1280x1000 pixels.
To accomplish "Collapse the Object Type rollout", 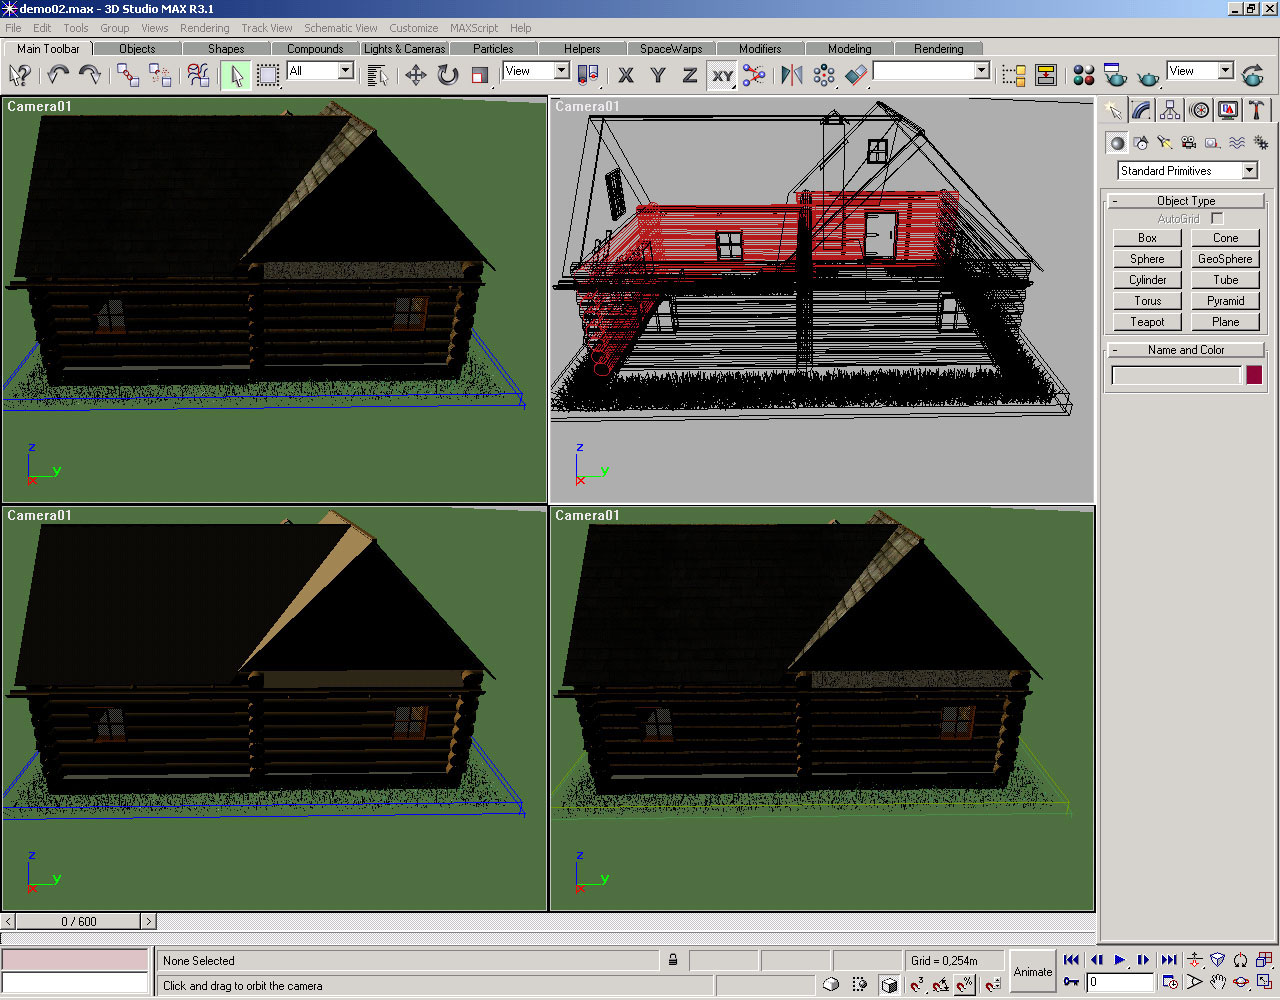I will 1185,201.
